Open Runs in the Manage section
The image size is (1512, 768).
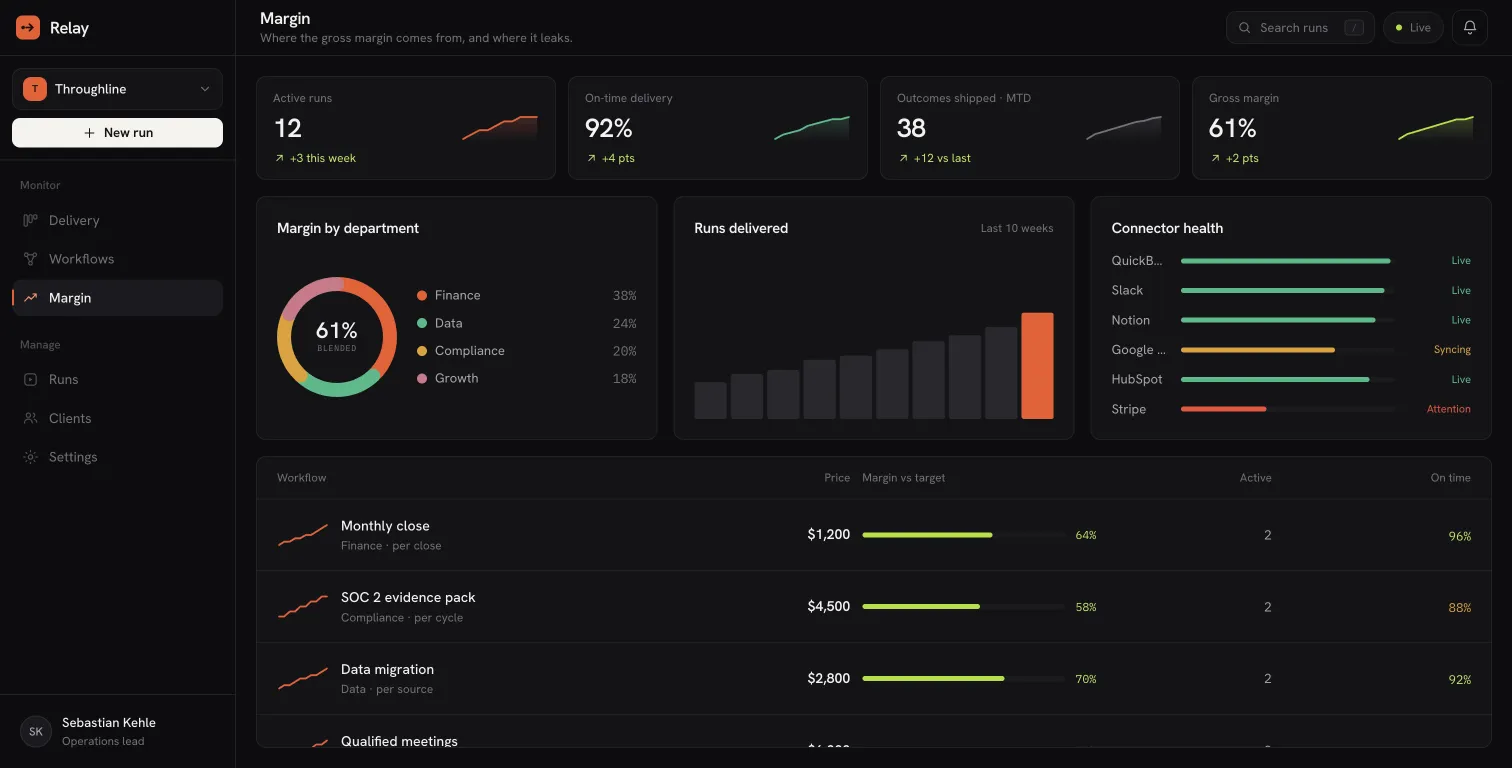click(x=117, y=379)
